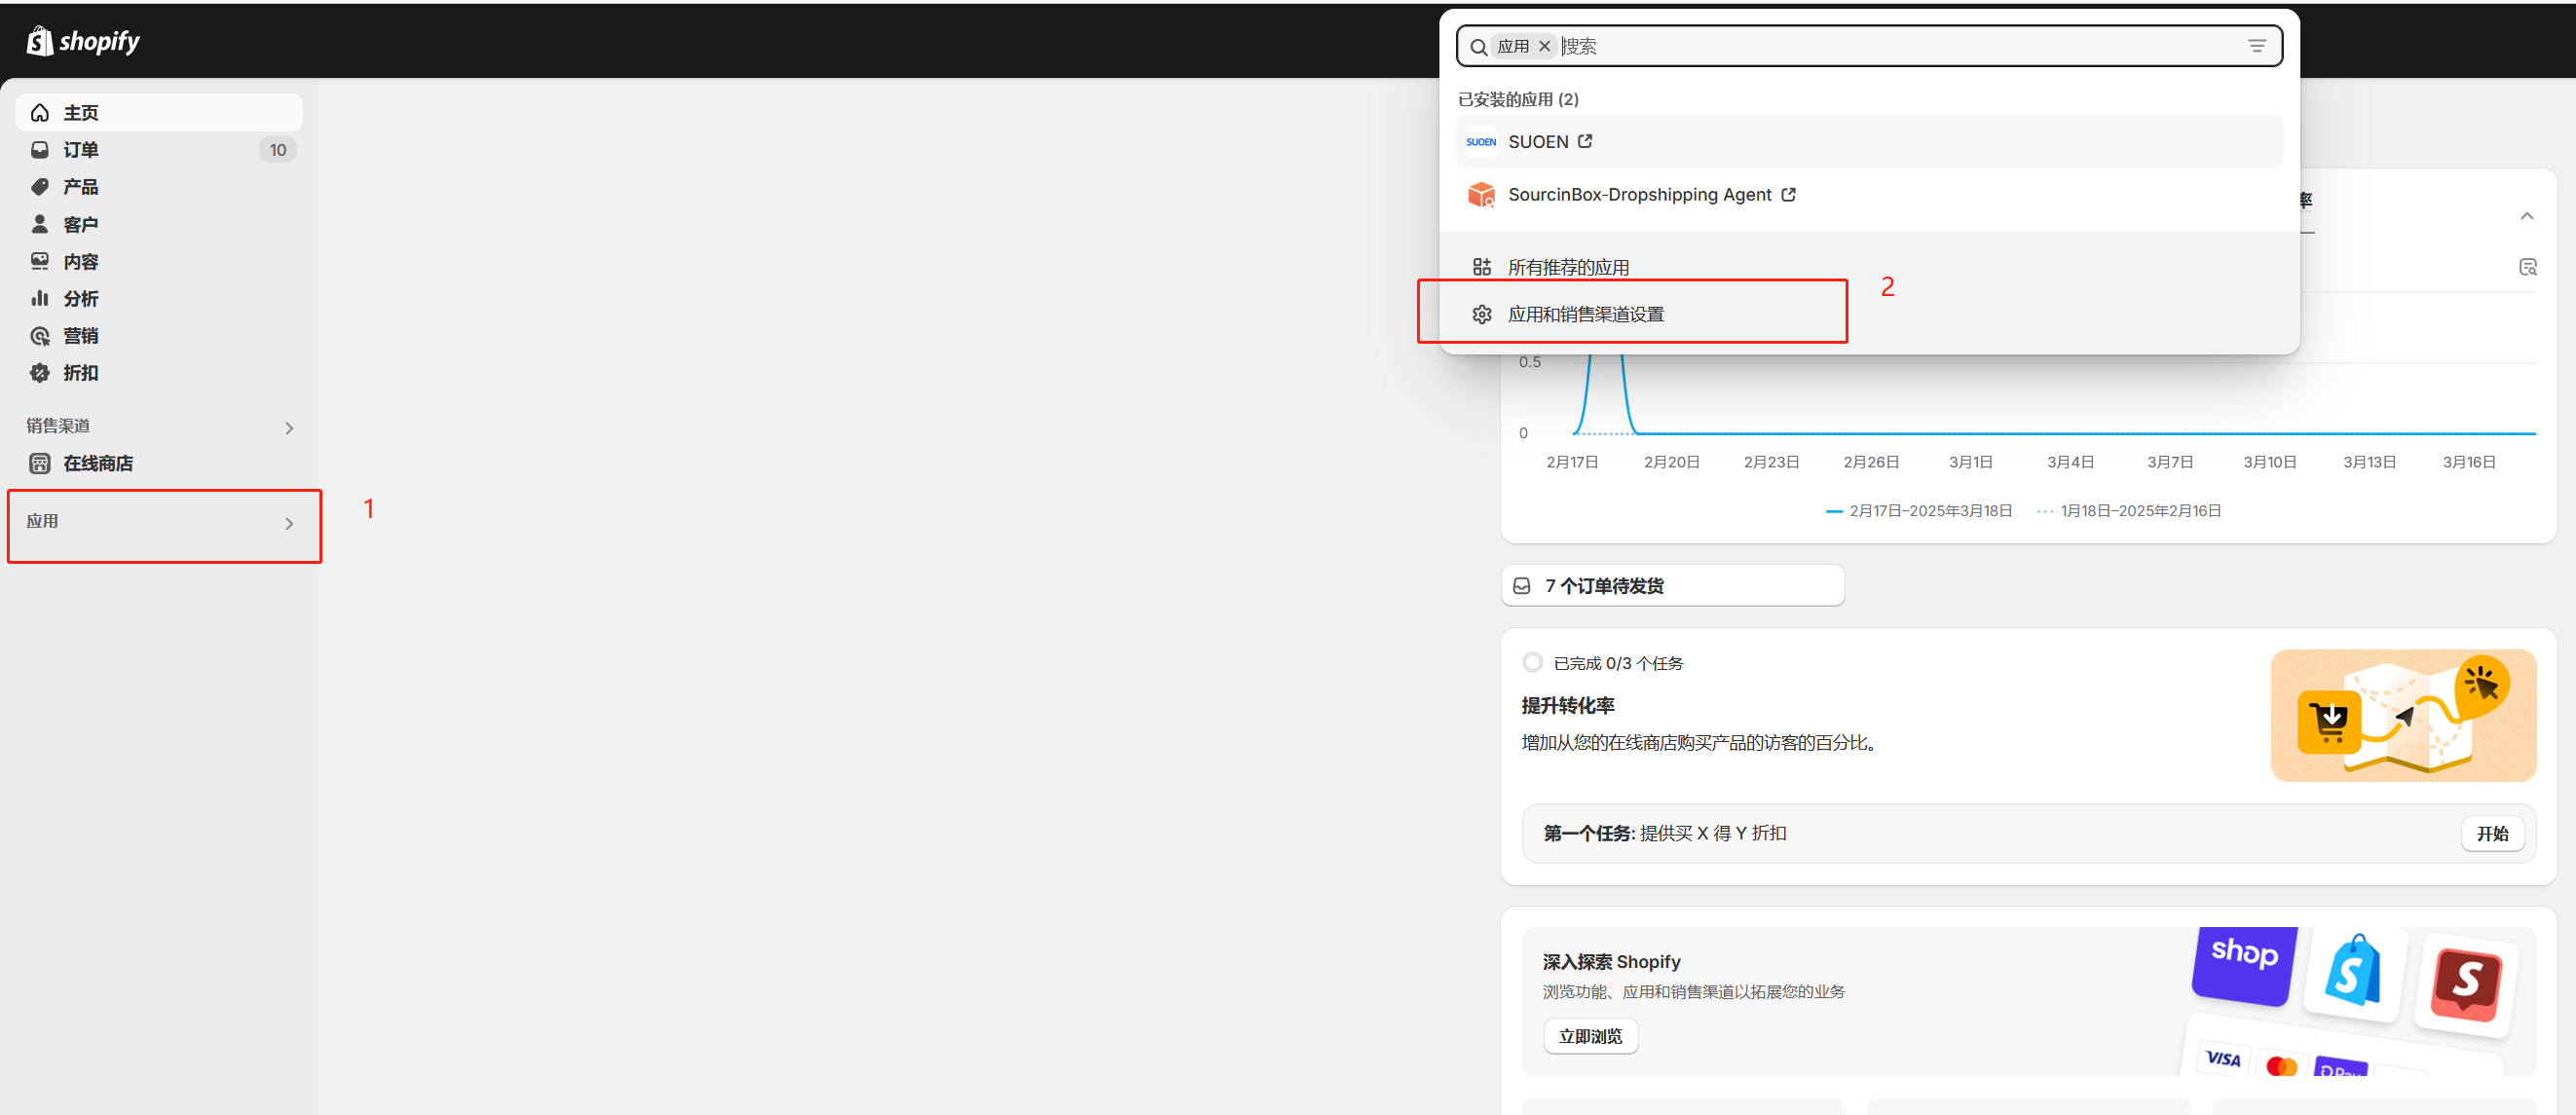
Task: Click the conversion map illustration
Action: coord(2402,716)
